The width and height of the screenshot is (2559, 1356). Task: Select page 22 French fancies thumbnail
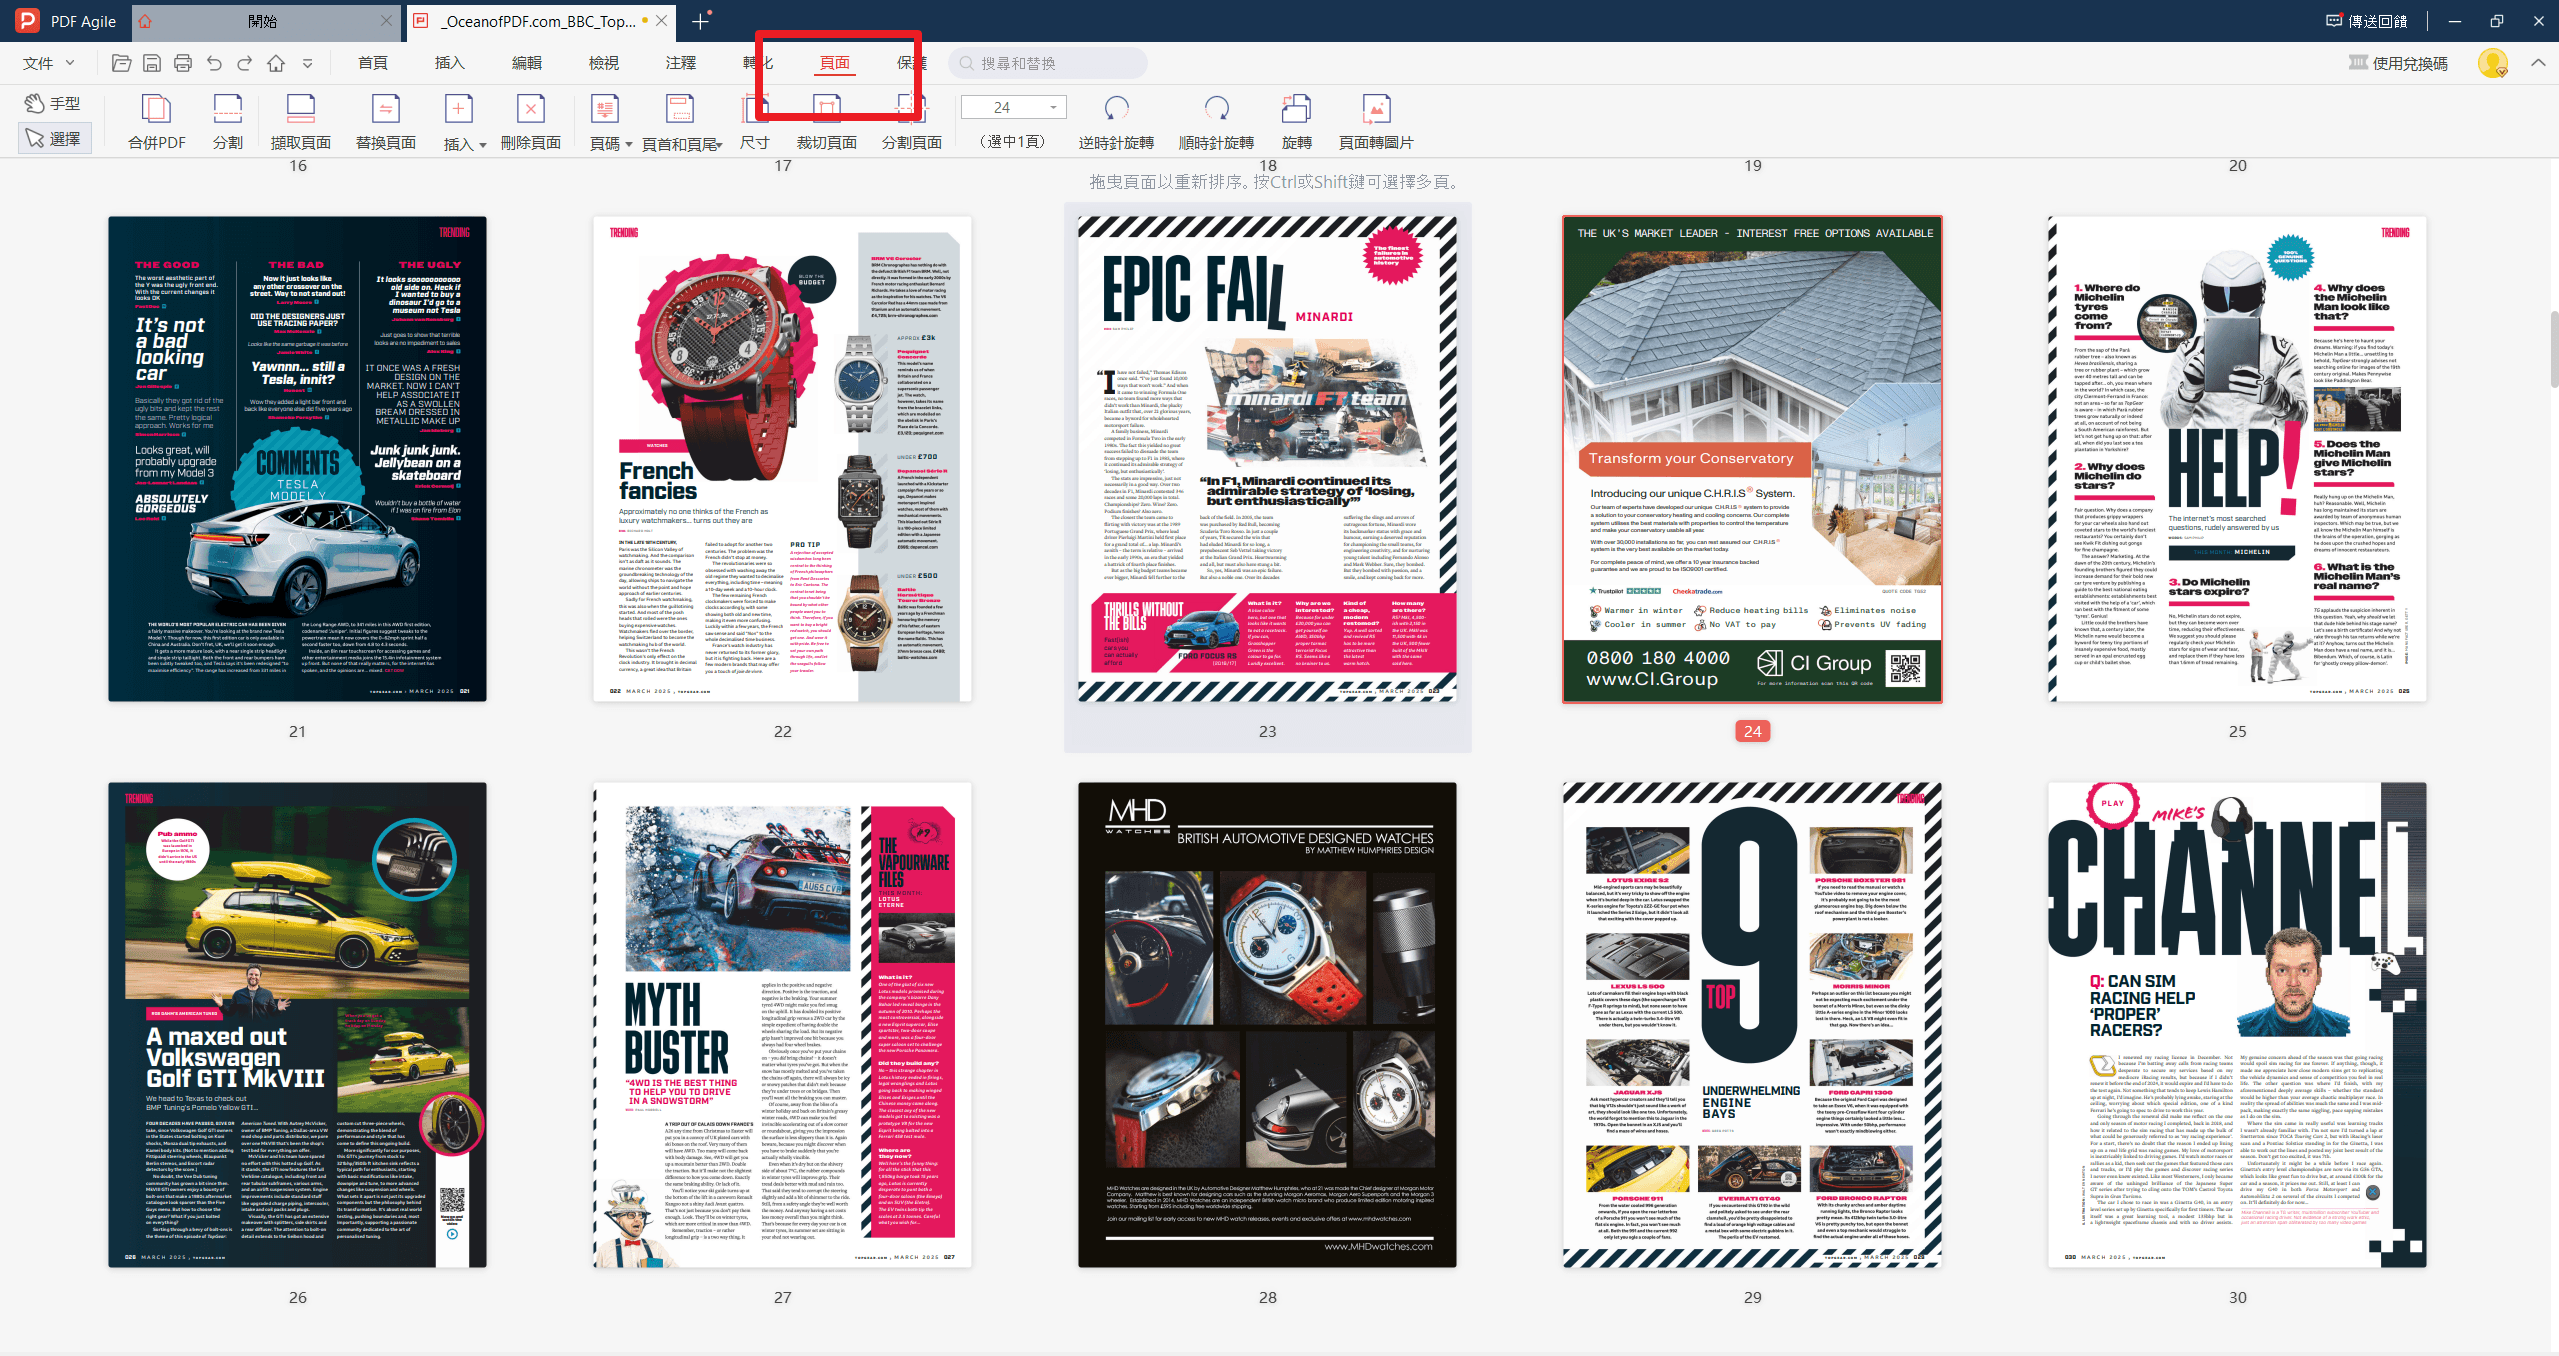[782, 459]
